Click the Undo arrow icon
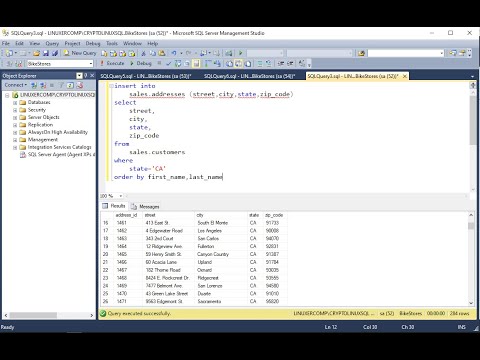Image resolution: width=480 pixels, height=360 pixels. pyautogui.click(x=174, y=53)
